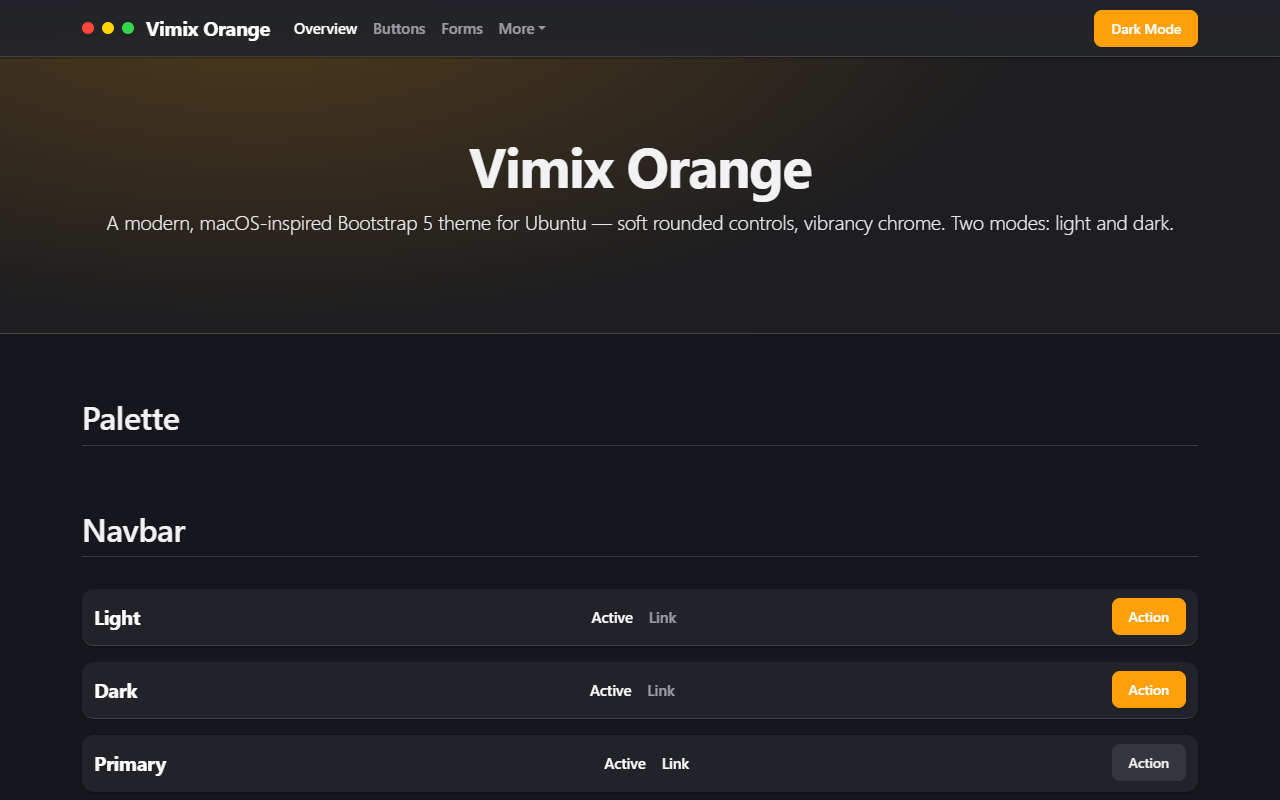Screen dimensions: 1280x800
Task: Select Active in the Light navbar
Action: tap(612, 618)
